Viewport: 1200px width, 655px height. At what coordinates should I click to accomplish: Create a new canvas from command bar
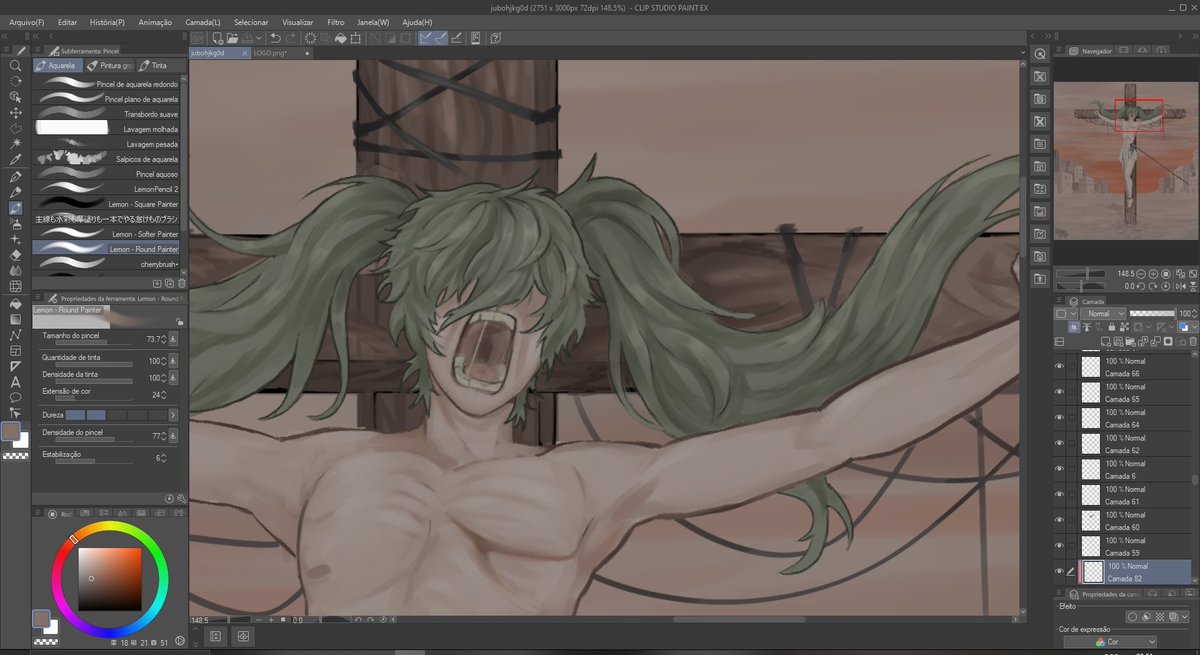(x=218, y=39)
